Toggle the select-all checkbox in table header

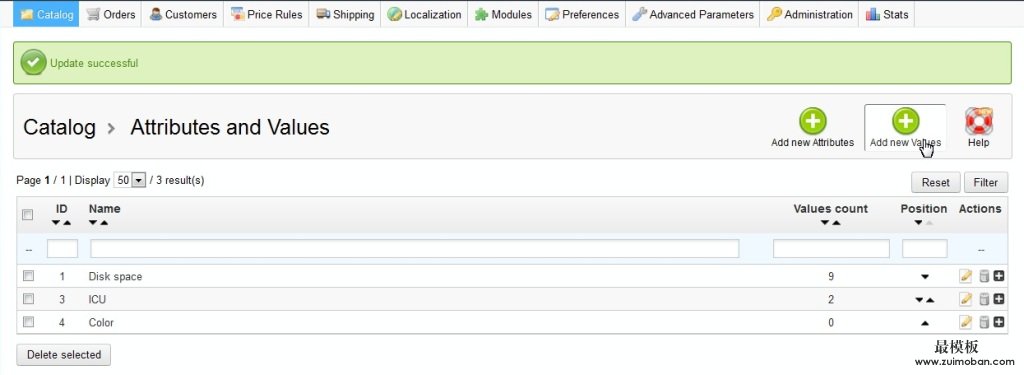coord(27,214)
